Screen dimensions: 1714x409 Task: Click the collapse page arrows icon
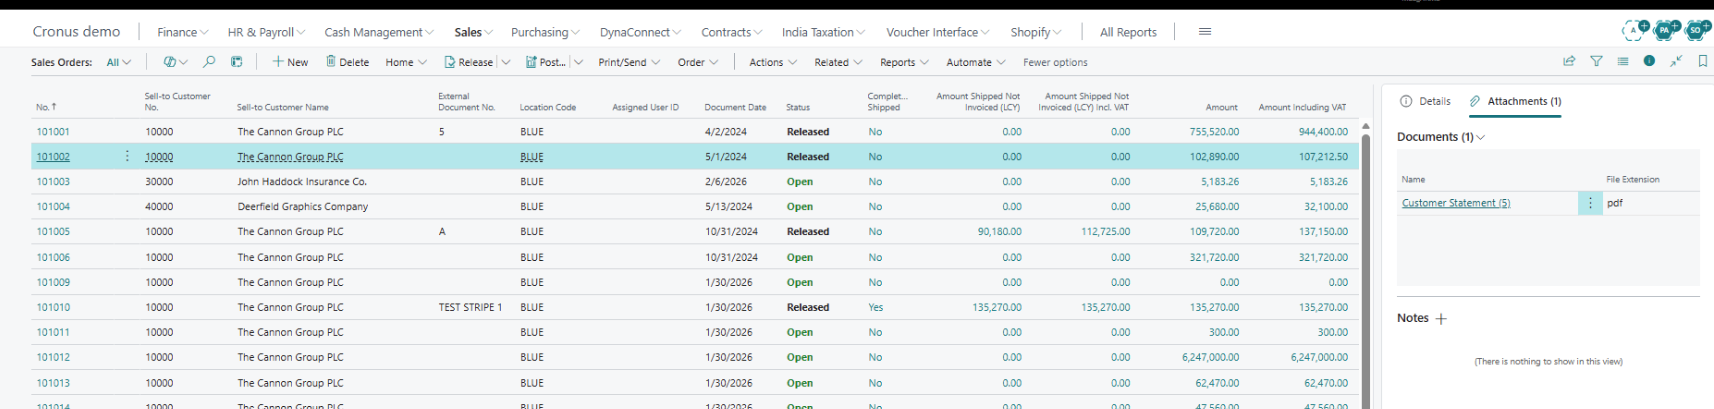[x=1676, y=61]
